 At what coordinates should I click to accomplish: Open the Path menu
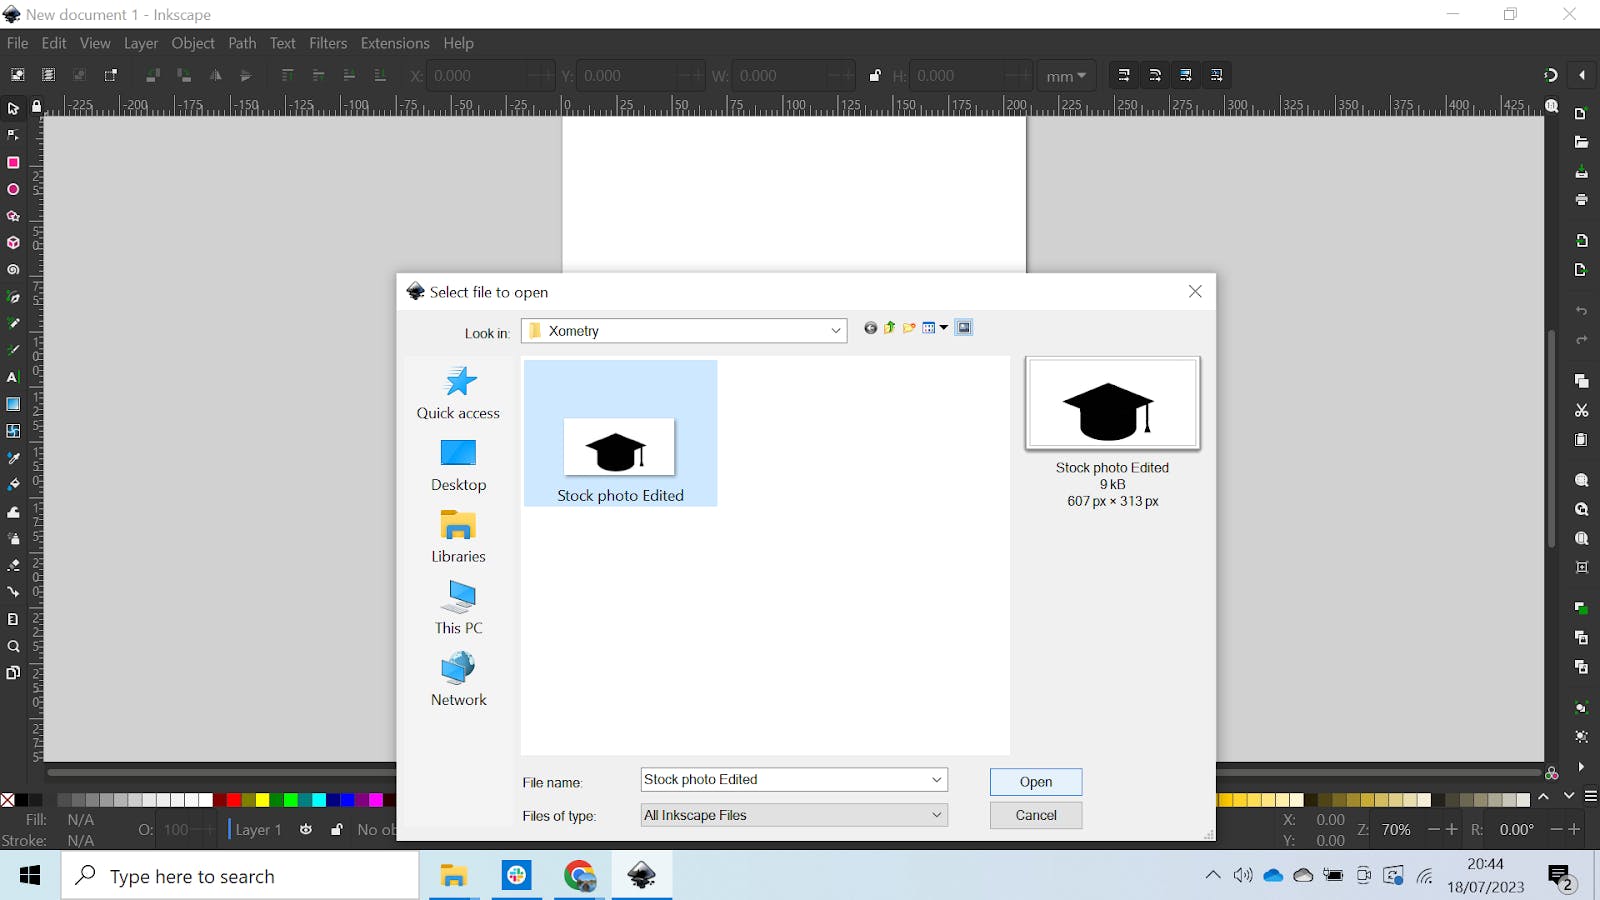242,43
